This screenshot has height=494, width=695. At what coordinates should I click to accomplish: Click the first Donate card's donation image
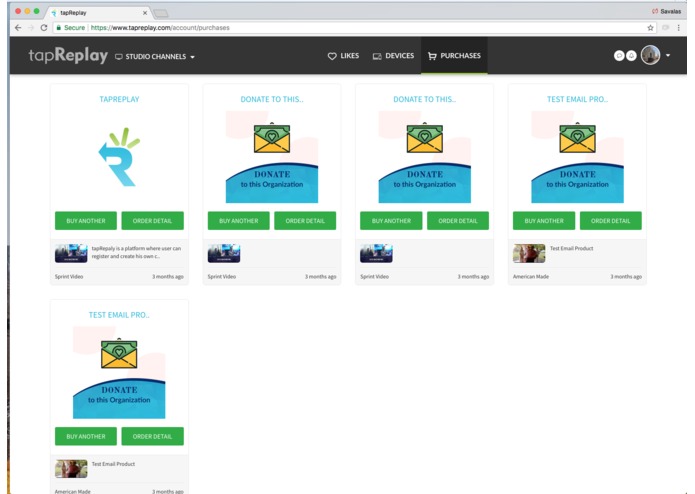coord(272,156)
